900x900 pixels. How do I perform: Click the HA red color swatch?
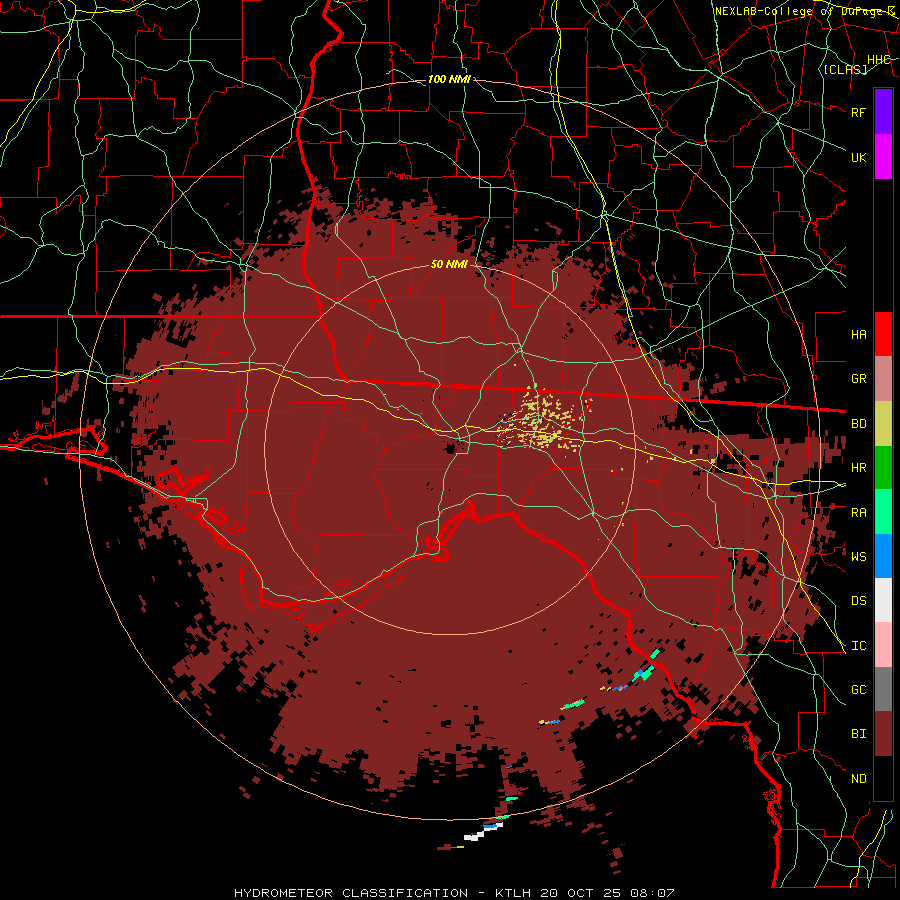883,334
